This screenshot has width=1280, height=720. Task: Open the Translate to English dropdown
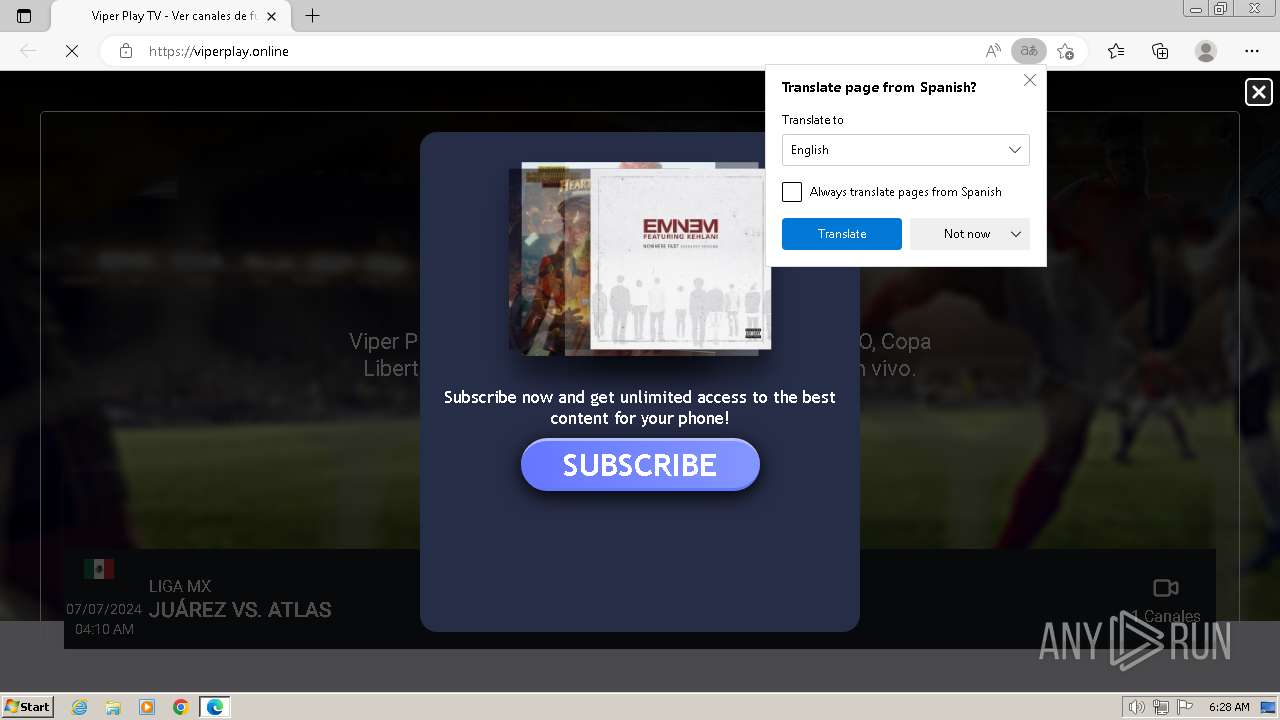click(x=906, y=150)
